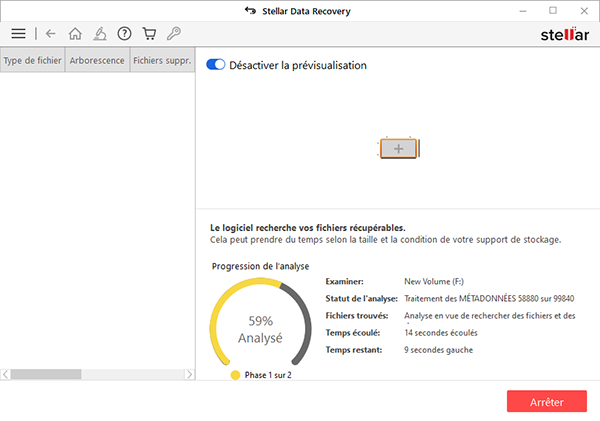This screenshot has height=421, width=600.
Task: Click the Stellar Data Recovery title icon
Action: click(251, 11)
